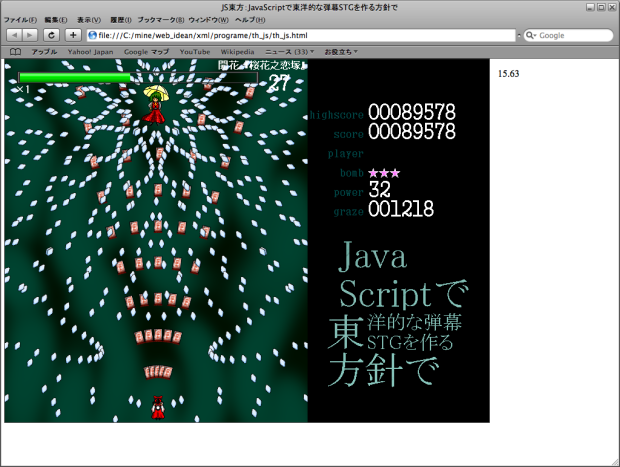Image resolution: width=620 pixels, height=467 pixels.
Task: Open the 表示(V) menu
Action: [89, 20]
